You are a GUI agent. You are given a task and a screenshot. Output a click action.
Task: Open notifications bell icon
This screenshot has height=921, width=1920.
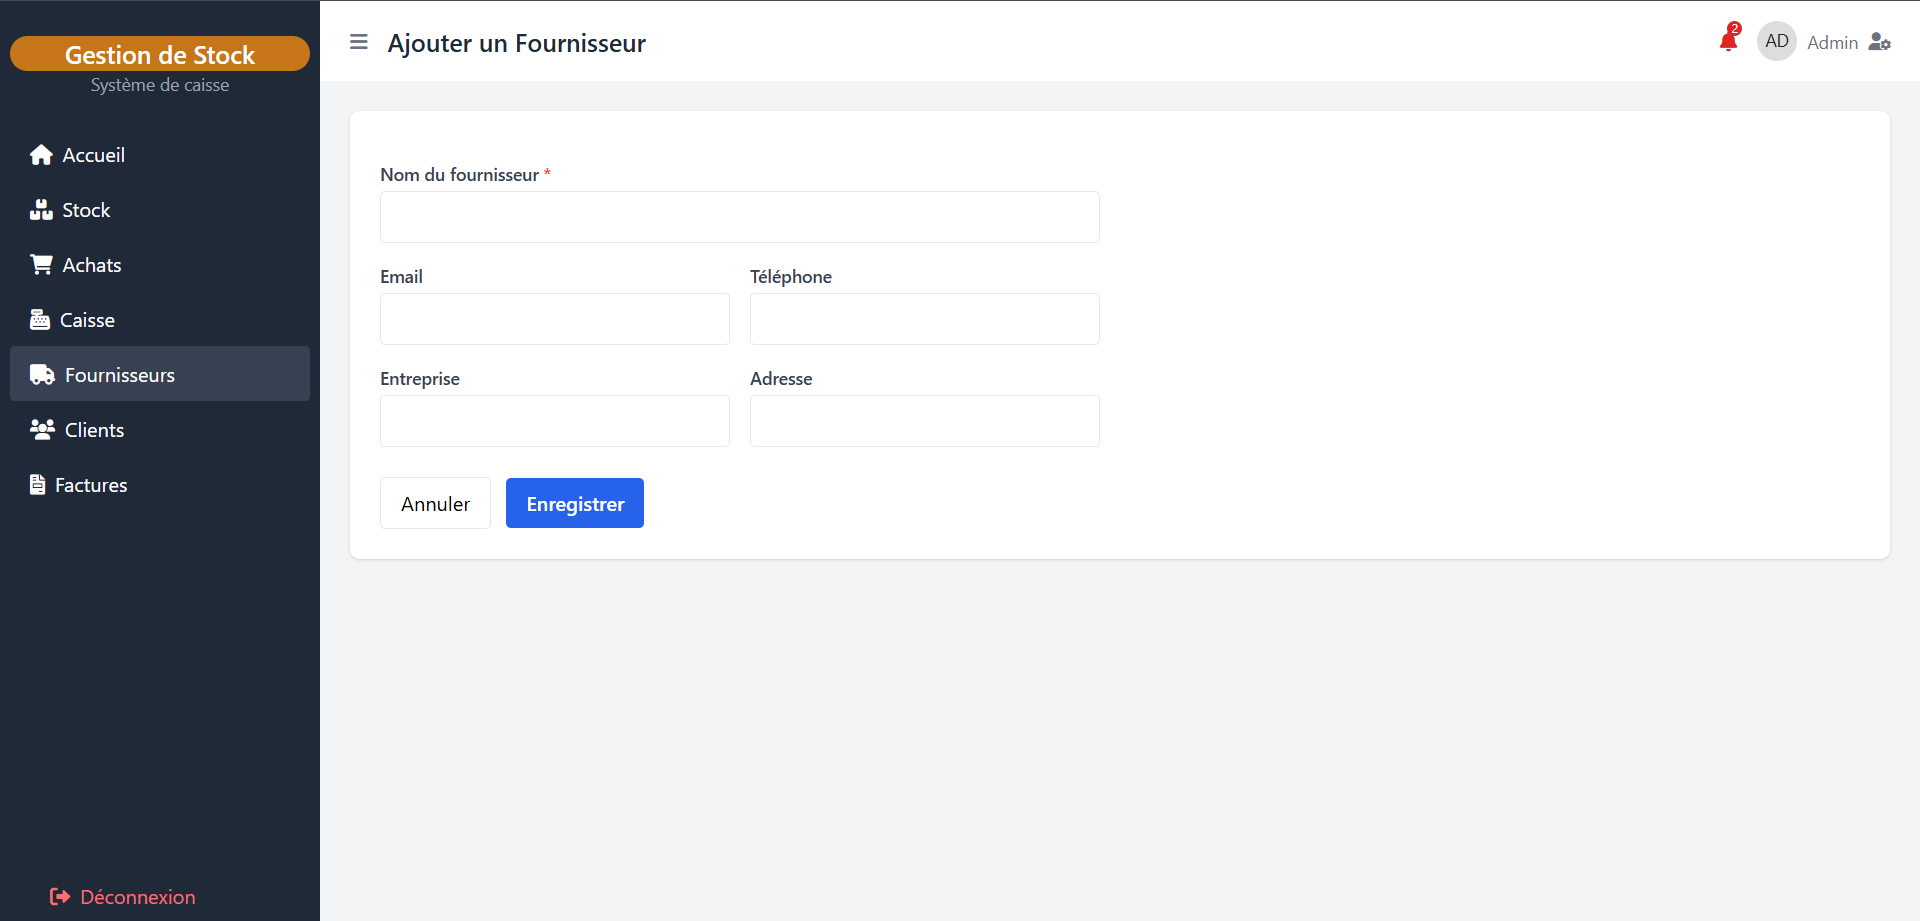[x=1728, y=41]
